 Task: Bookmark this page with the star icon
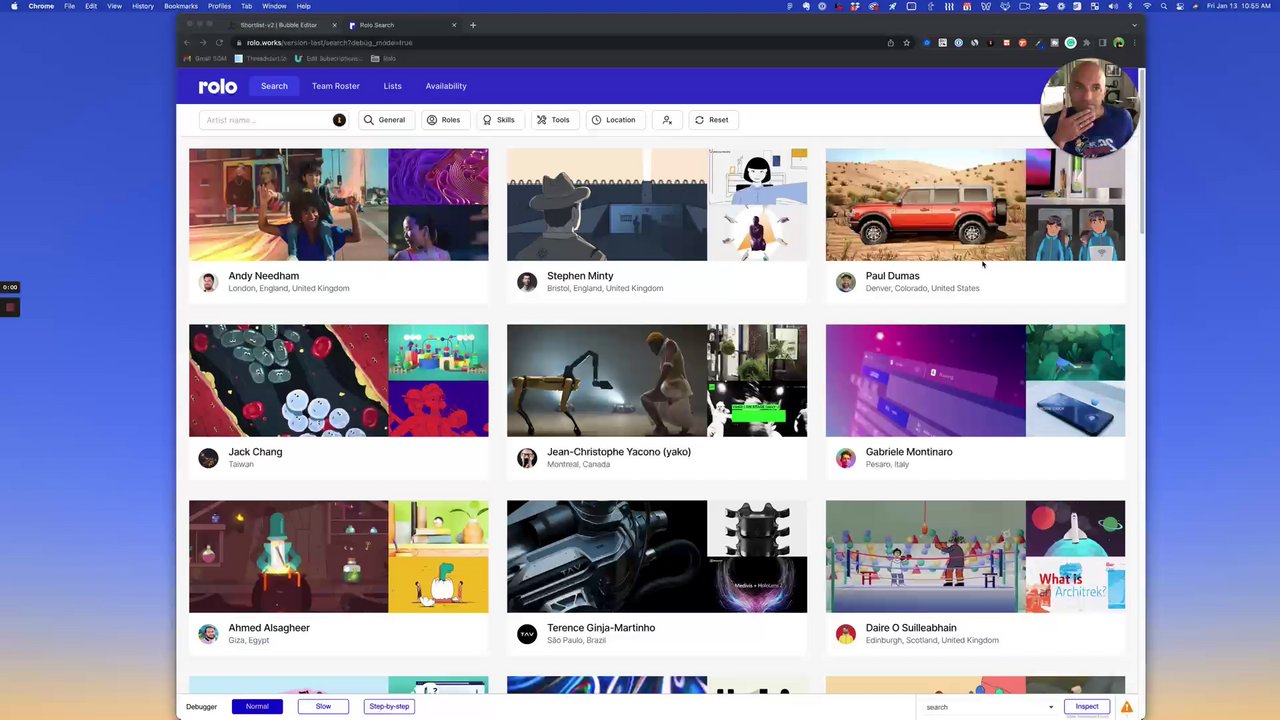pyautogui.click(x=907, y=43)
